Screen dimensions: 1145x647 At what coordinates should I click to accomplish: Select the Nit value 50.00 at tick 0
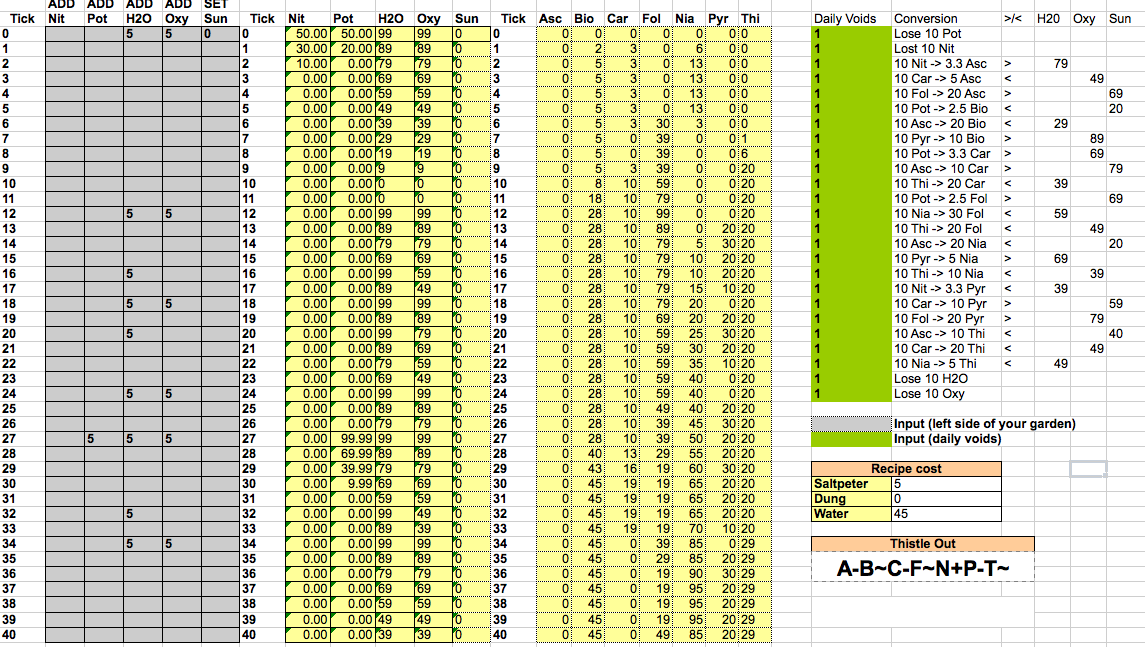coord(307,34)
